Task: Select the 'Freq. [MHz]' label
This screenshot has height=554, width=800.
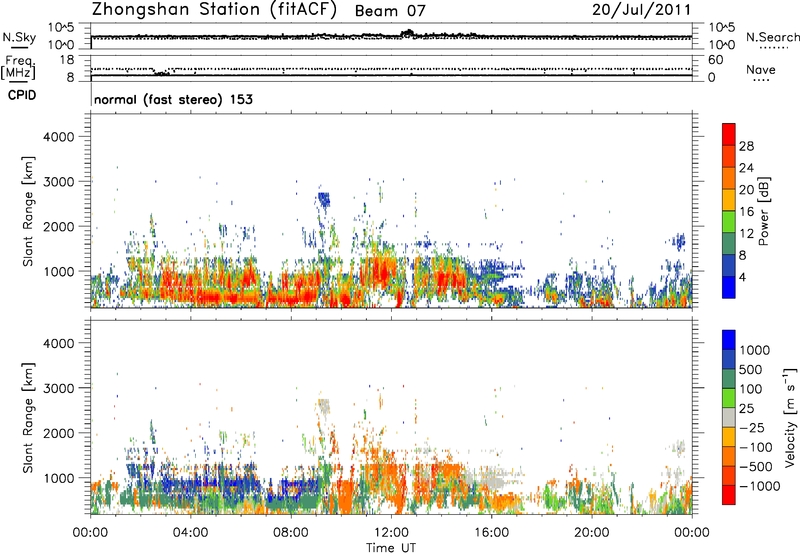Action: pyautogui.click(x=18, y=68)
